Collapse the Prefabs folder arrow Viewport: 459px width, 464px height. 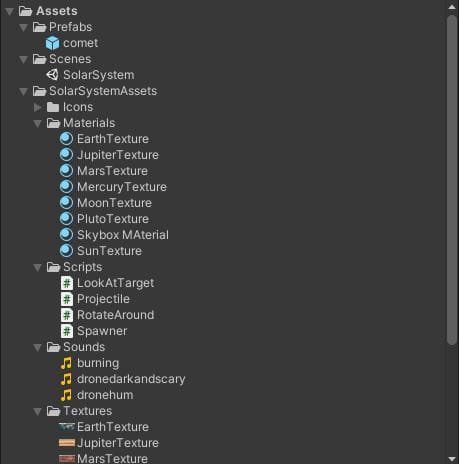click(x=23, y=28)
